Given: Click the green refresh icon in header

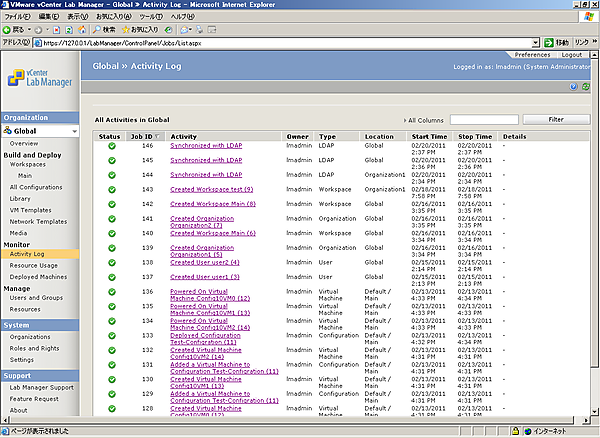Looking at the screenshot, I should point(586,88).
